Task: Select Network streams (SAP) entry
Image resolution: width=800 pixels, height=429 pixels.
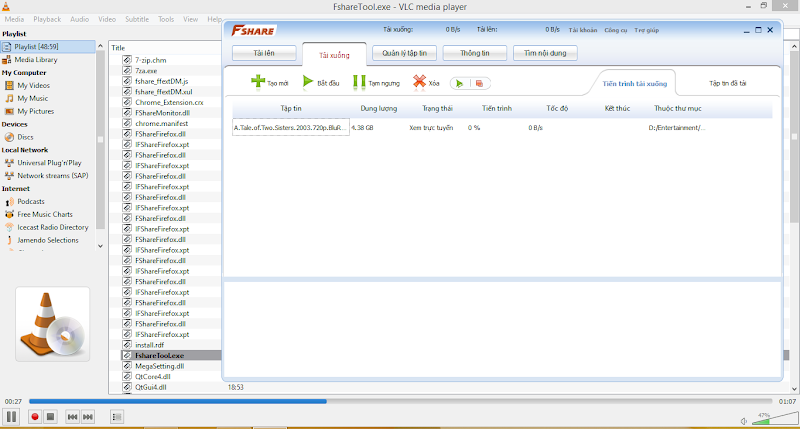Action: click(53, 175)
